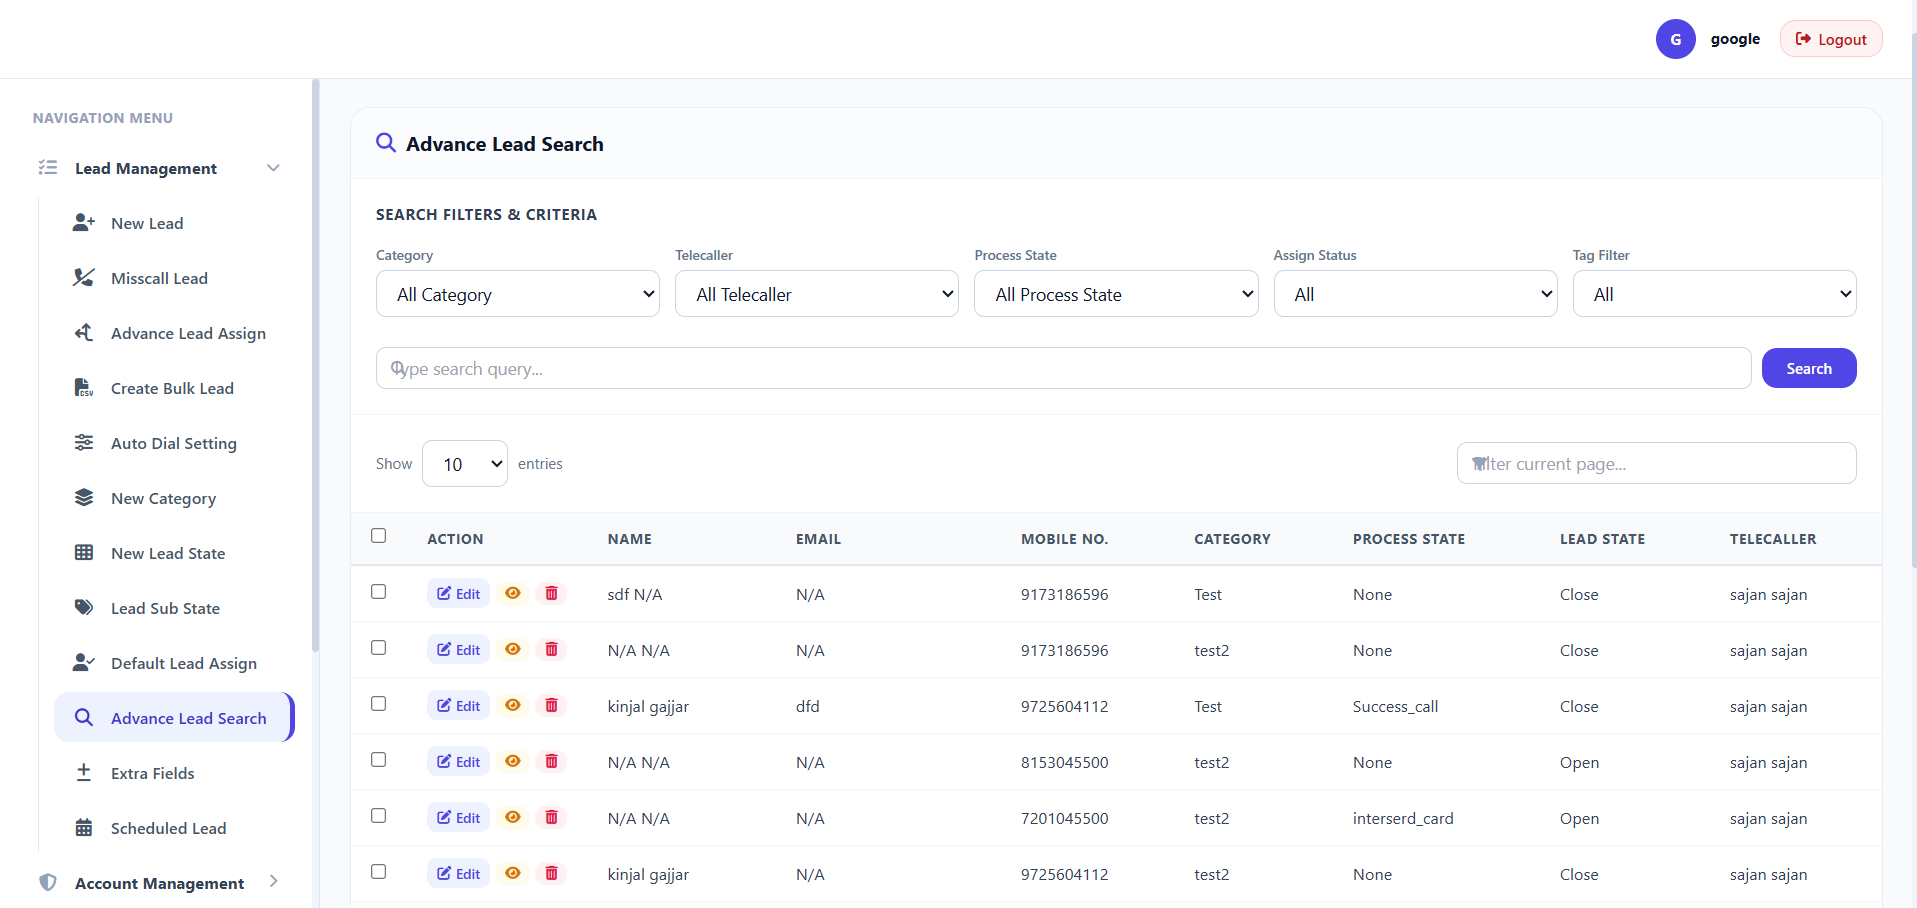1917x908 pixels.
Task: Click the MOBILE NO. column header
Action: (x=1064, y=539)
